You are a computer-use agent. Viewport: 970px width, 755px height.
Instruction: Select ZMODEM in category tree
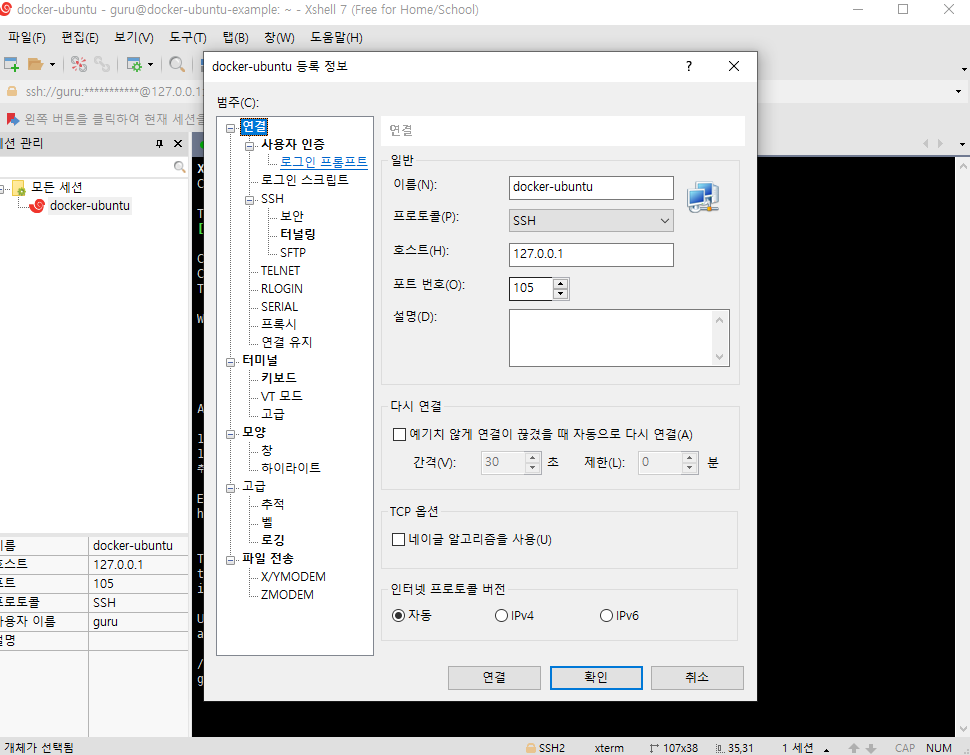point(287,595)
